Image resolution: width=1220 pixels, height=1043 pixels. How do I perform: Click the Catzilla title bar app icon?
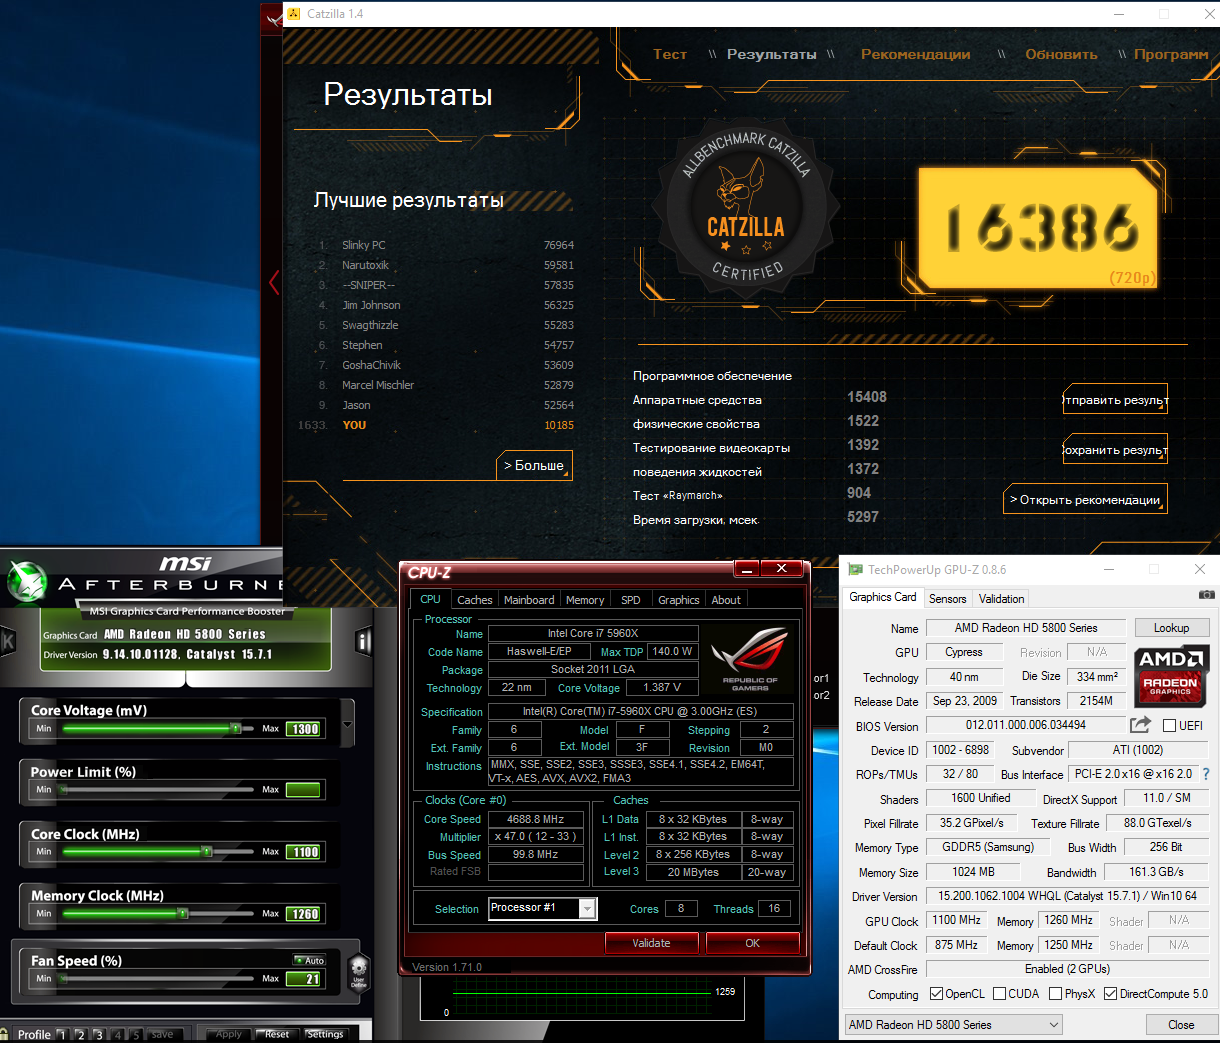[294, 14]
